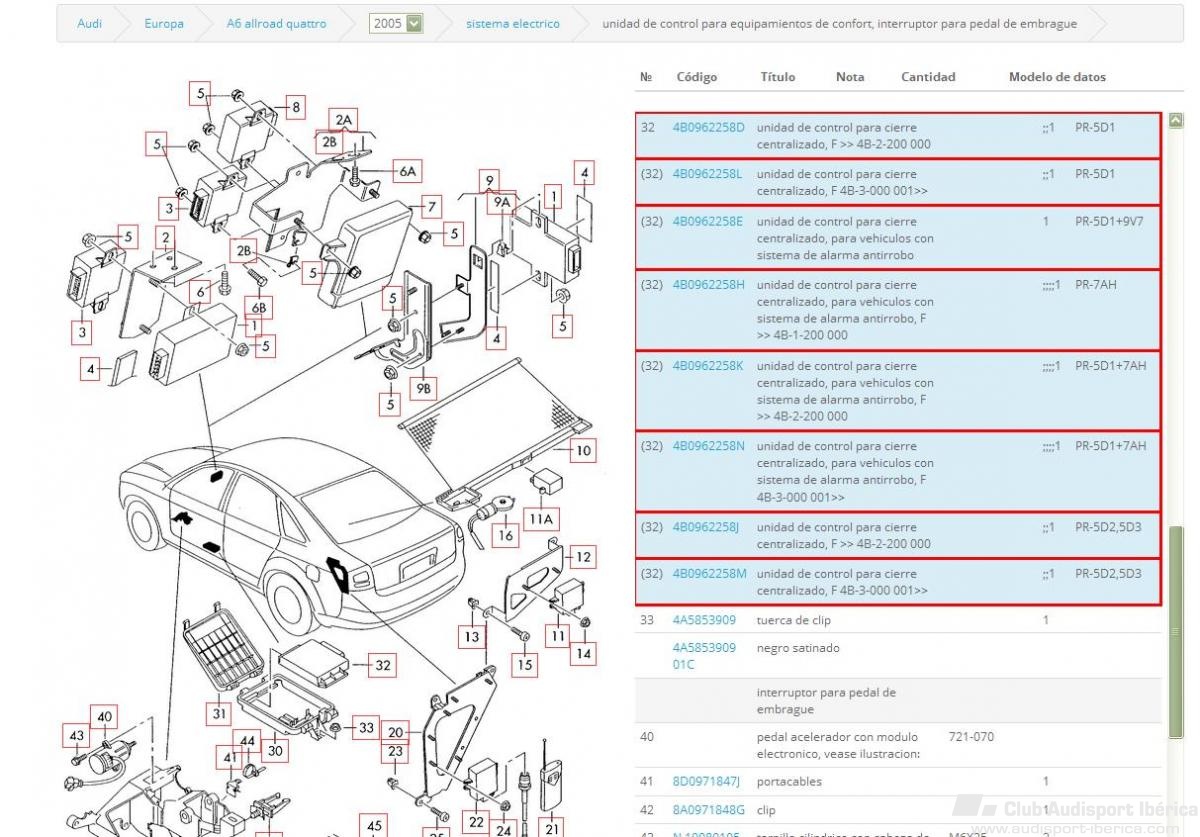Open part code 4B0962258N
The image size is (1200, 837).
[x=708, y=446]
